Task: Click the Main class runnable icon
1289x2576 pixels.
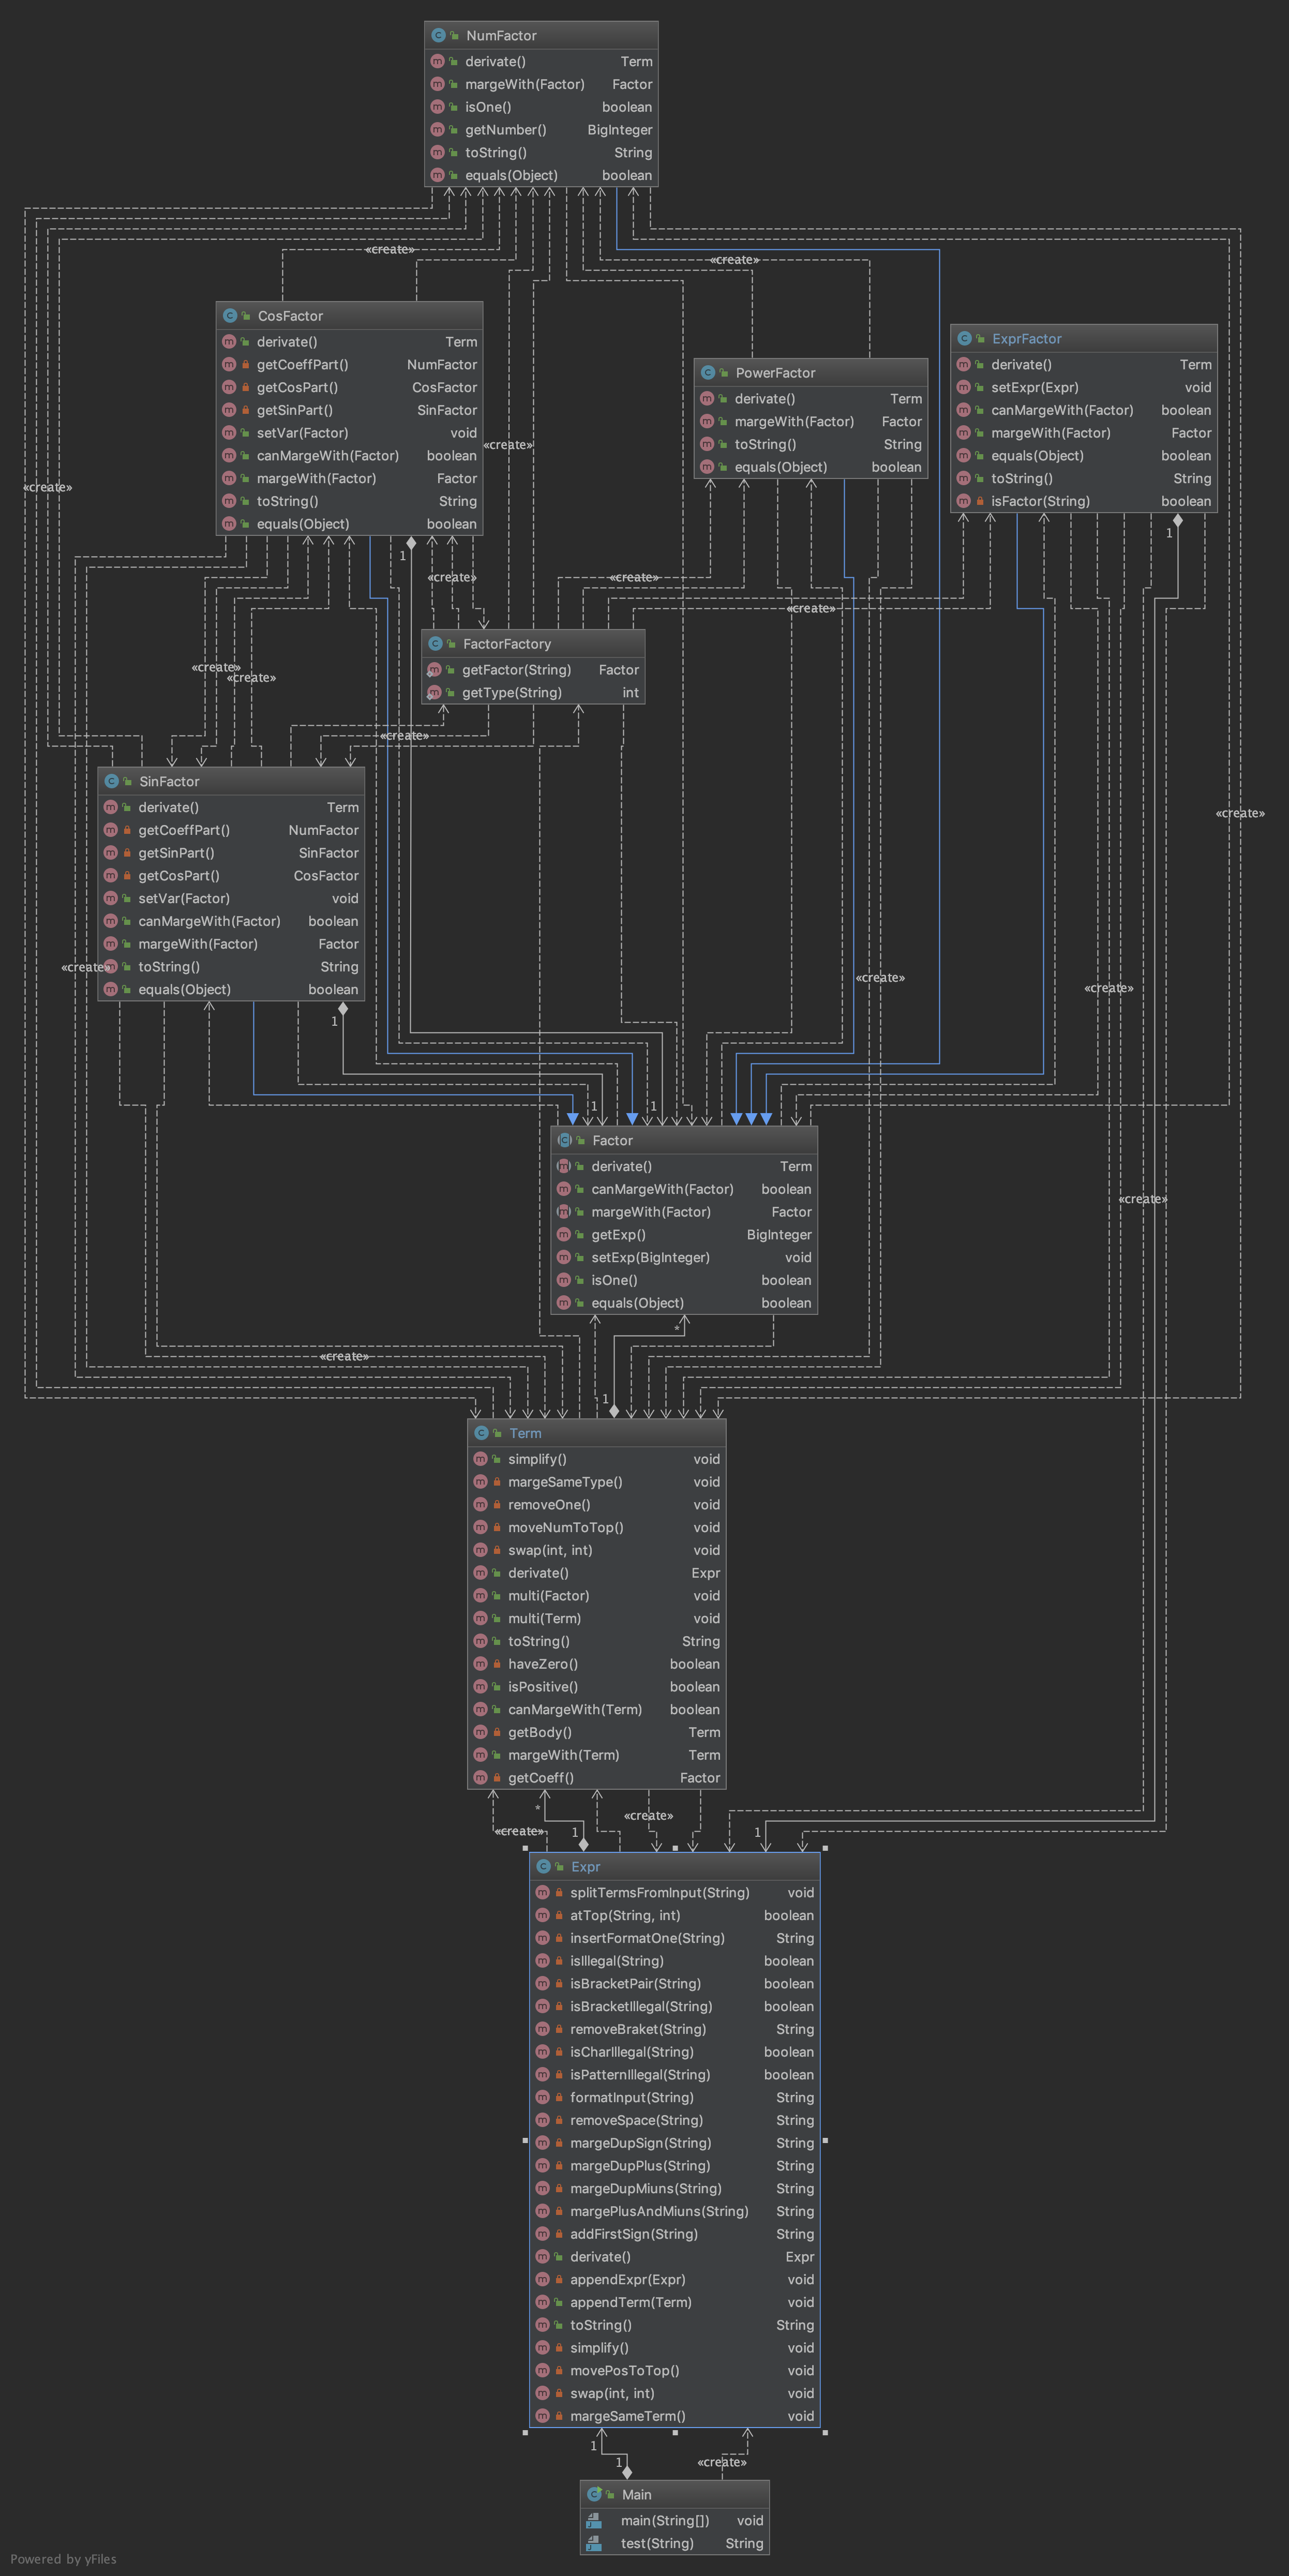Action: pos(594,2494)
